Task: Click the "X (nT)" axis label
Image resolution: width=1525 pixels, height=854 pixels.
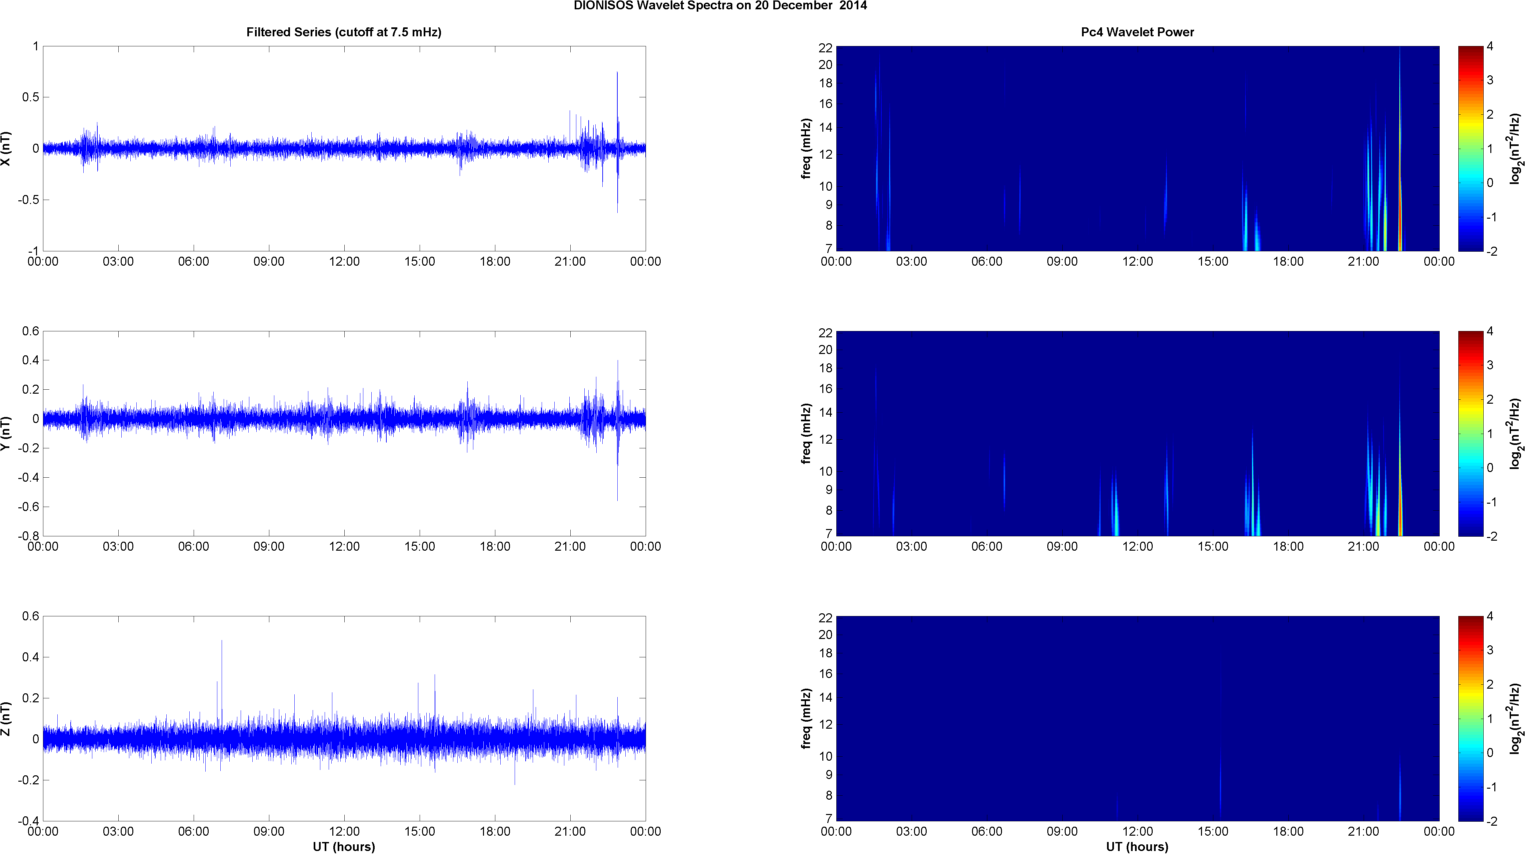Action: coord(7,148)
